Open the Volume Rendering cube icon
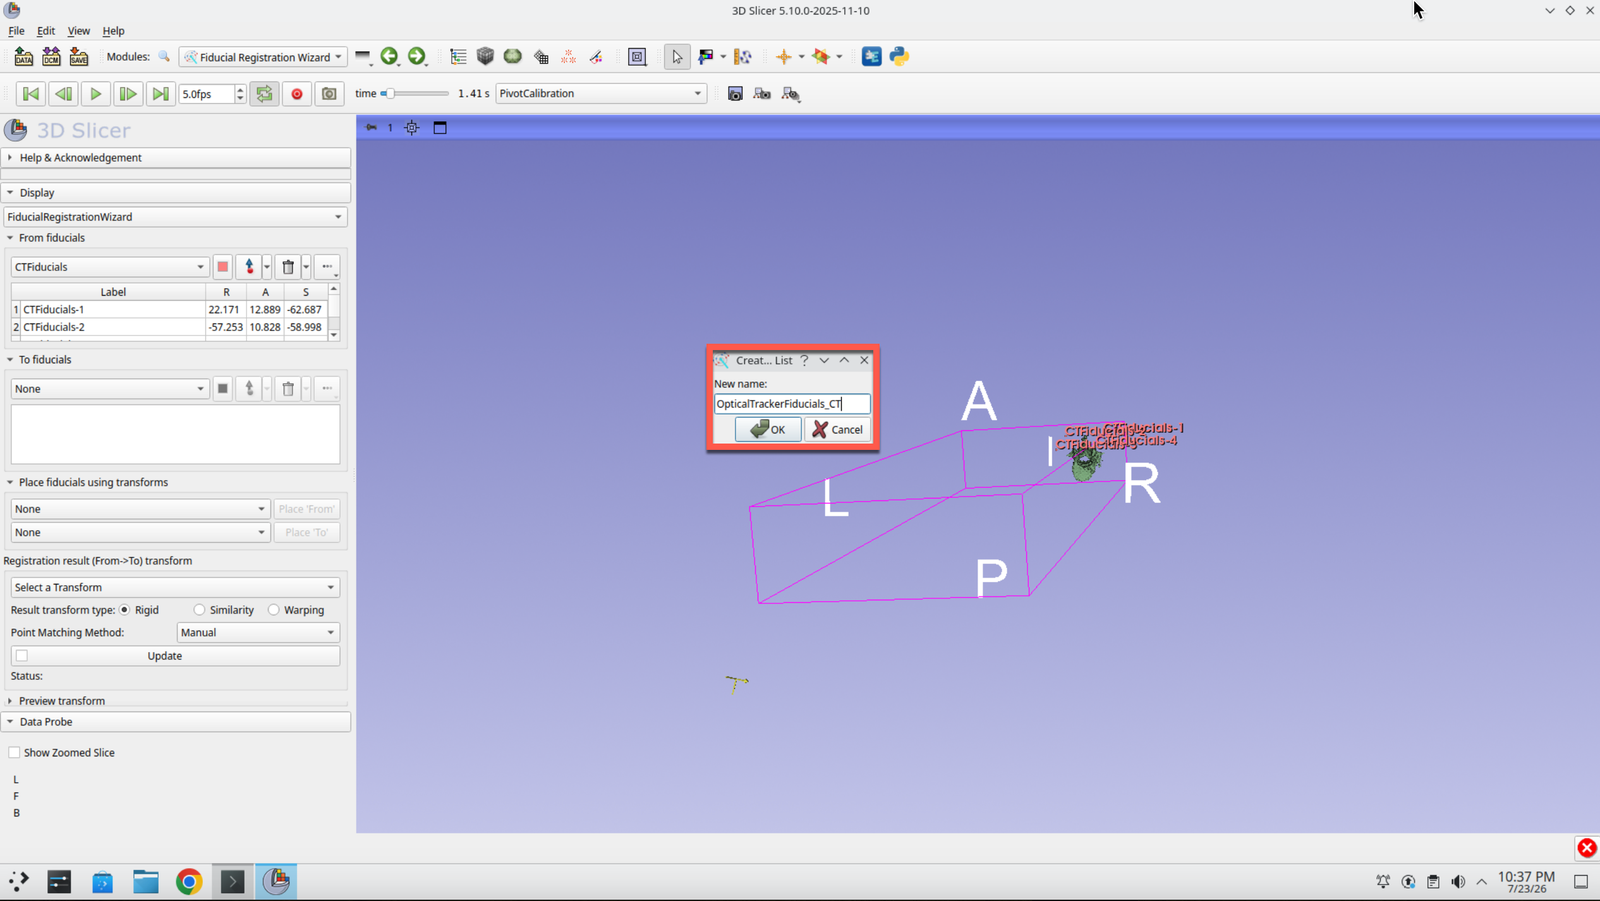Viewport: 1600px width, 901px height. point(485,57)
